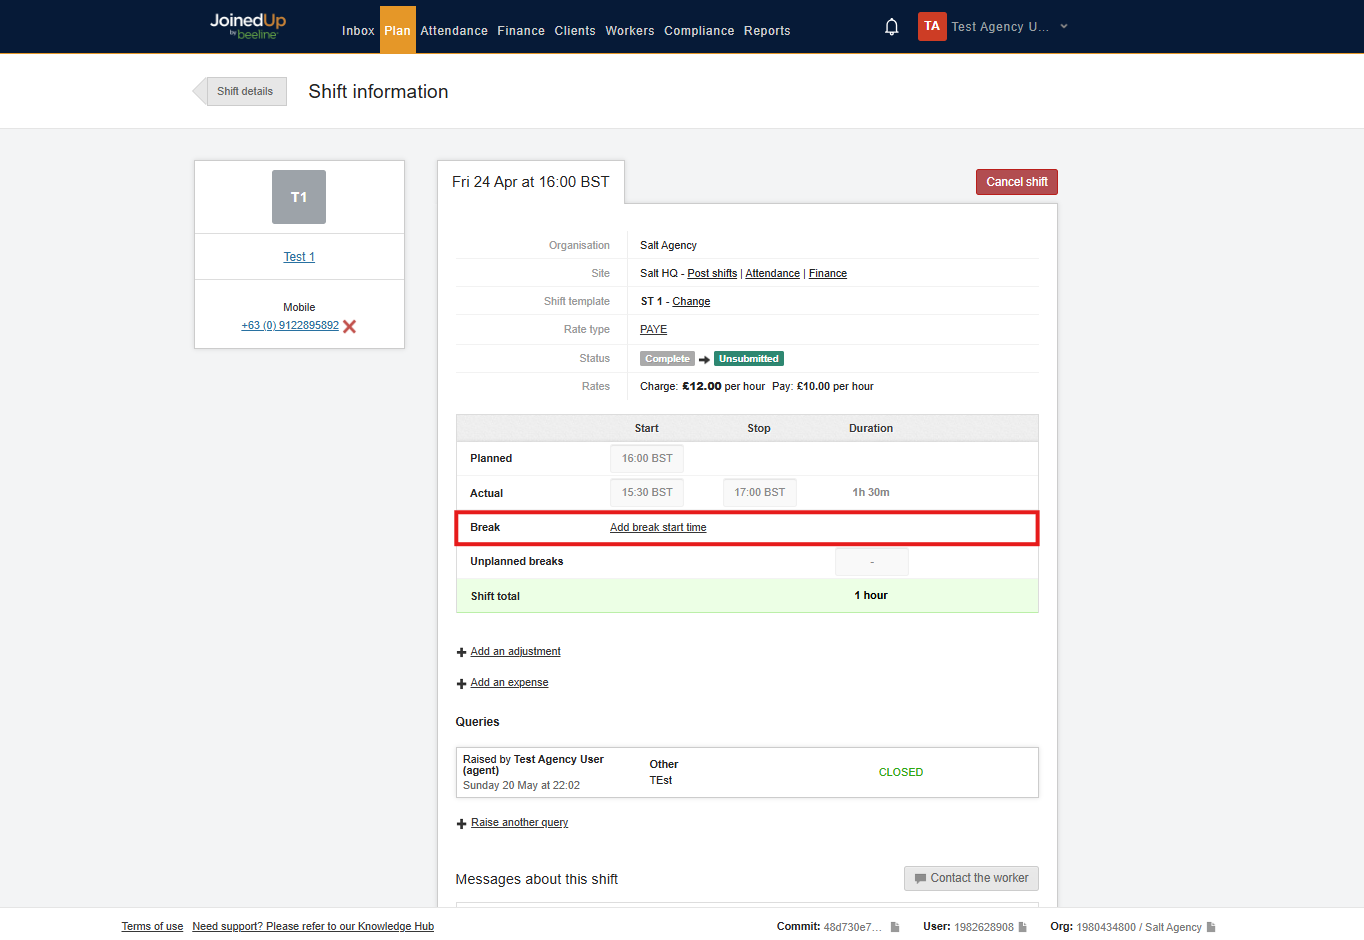Click Add break start time link
The height and width of the screenshot is (940, 1364).
point(658,528)
